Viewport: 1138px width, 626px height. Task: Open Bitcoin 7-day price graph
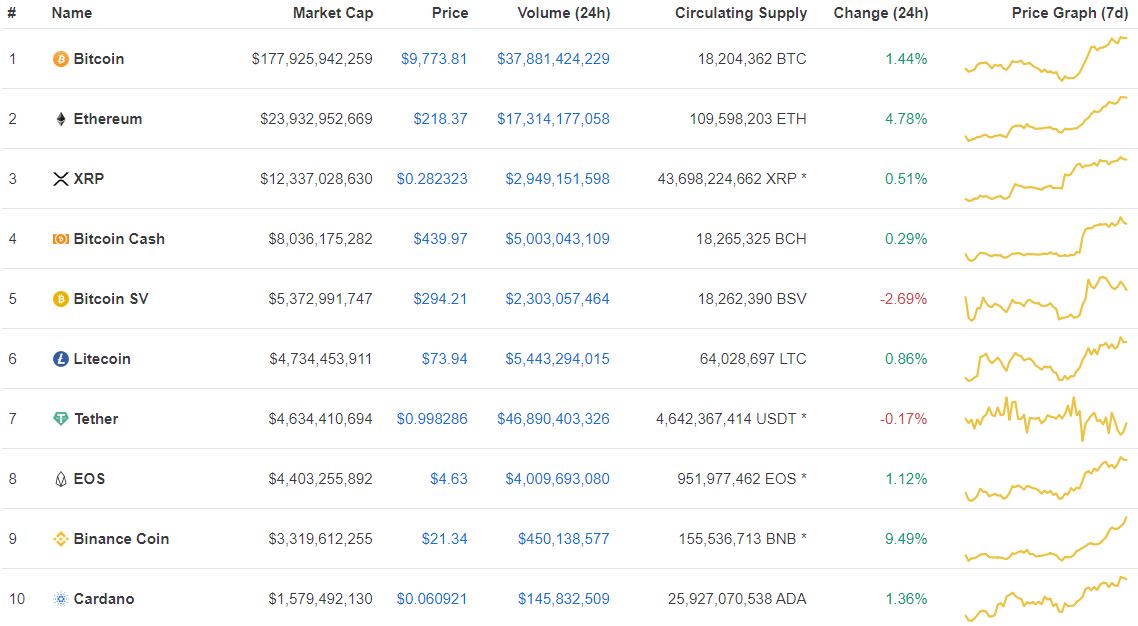click(1046, 58)
